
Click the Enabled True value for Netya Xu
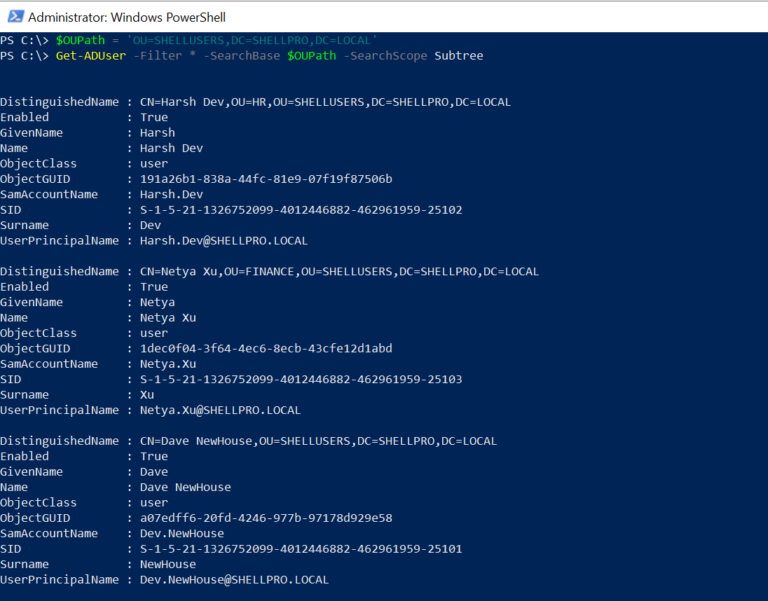(x=154, y=287)
